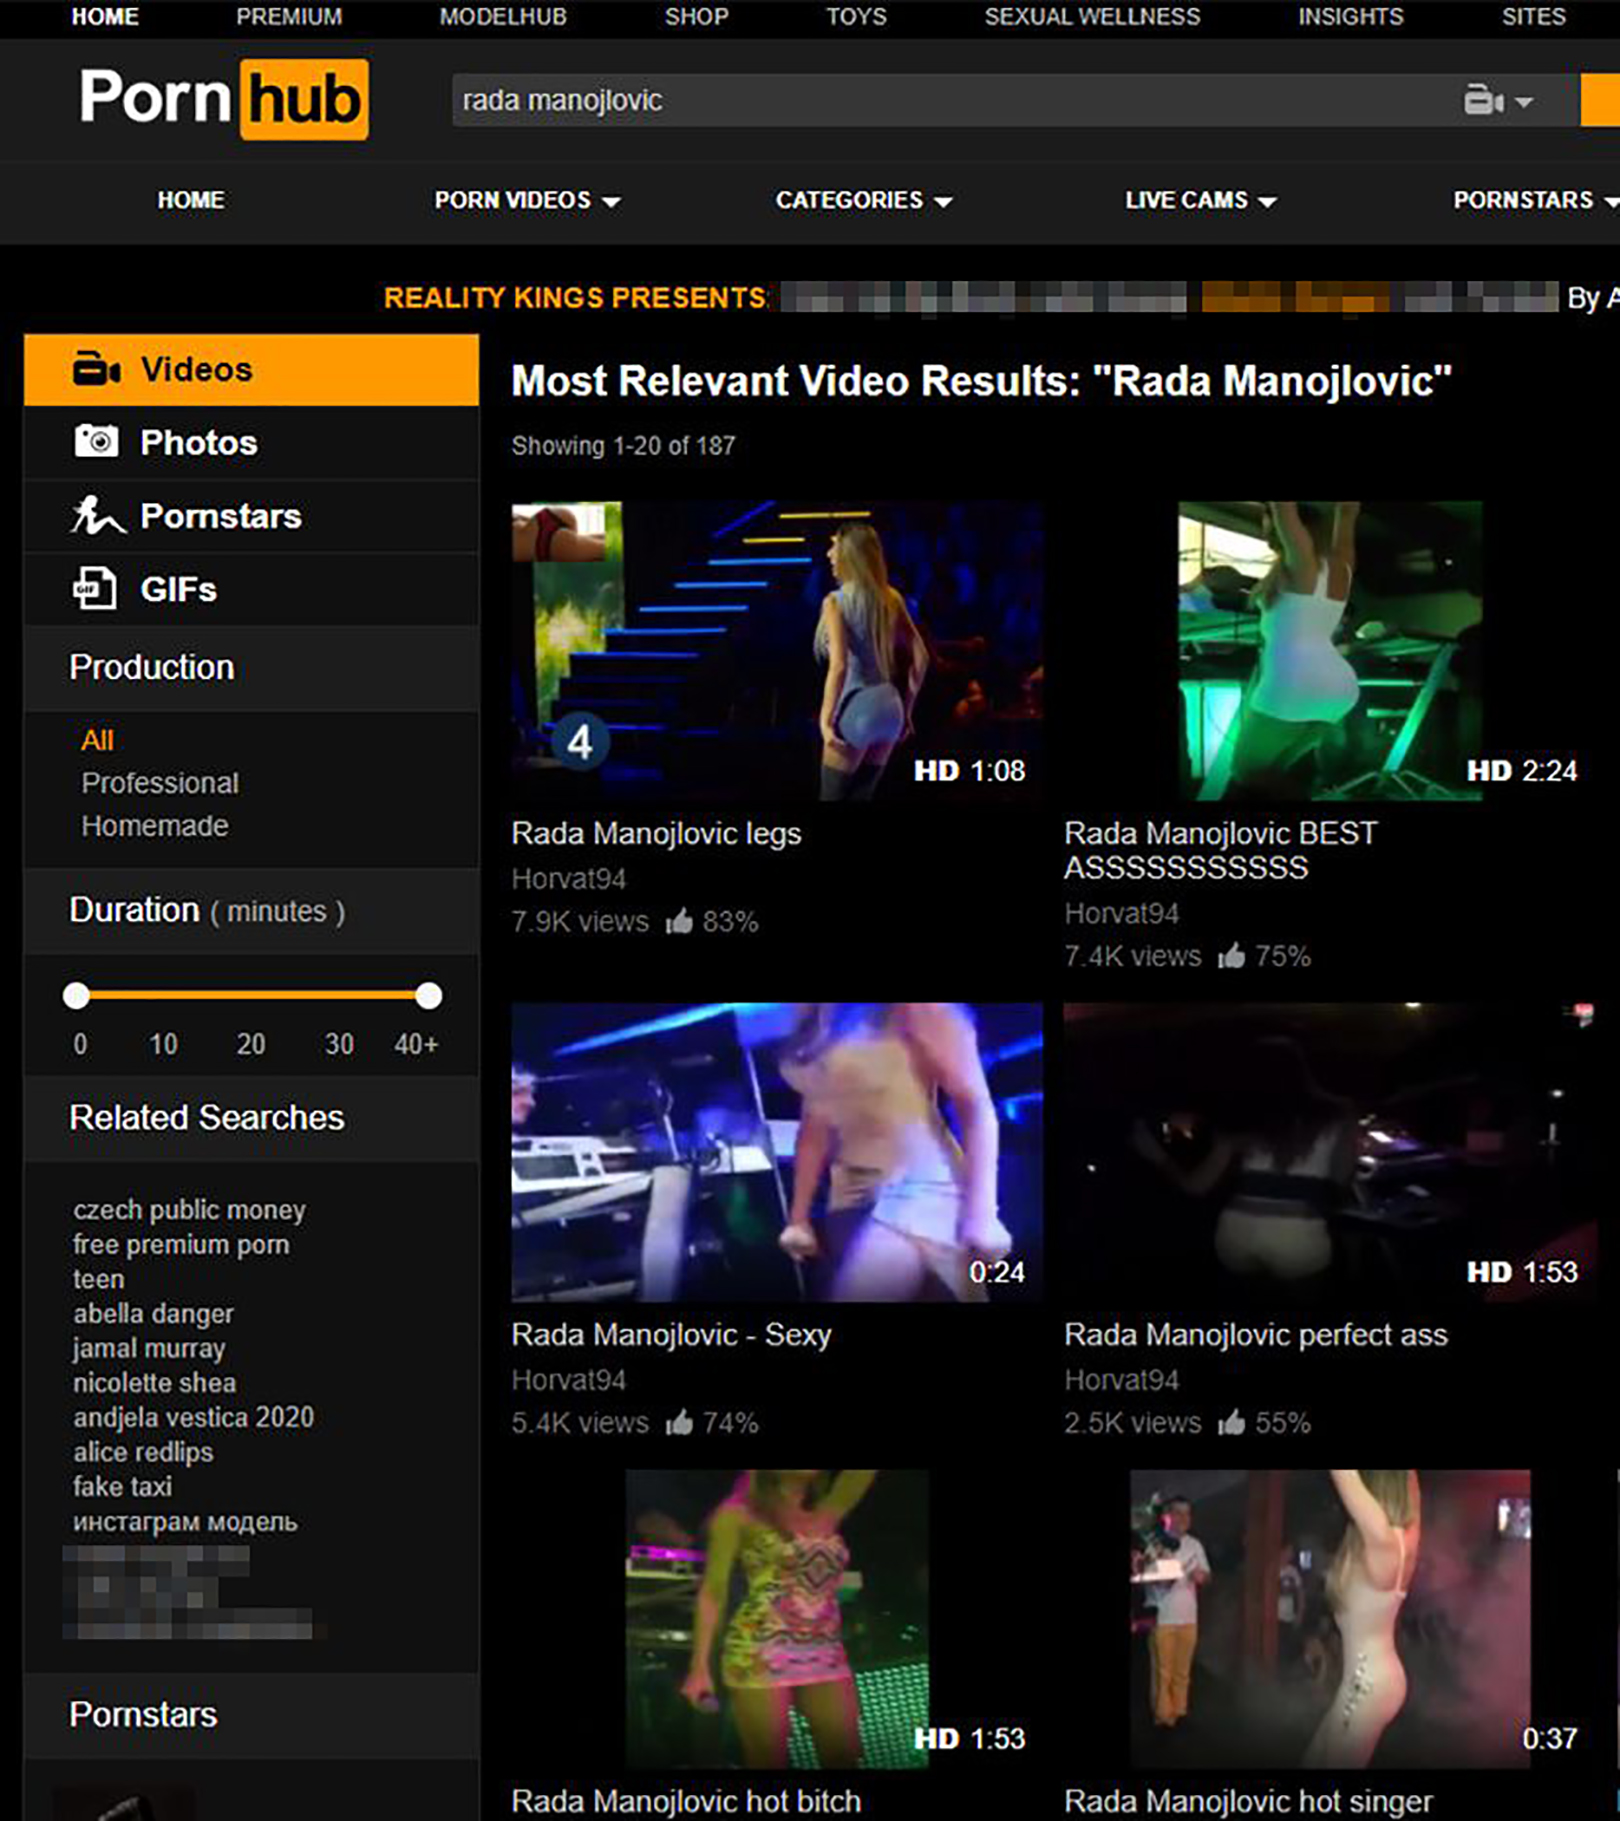Viewport: 1620px width, 1821px height.
Task: Open the INSIGHTS menu item
Action: tap(1349, 16)
